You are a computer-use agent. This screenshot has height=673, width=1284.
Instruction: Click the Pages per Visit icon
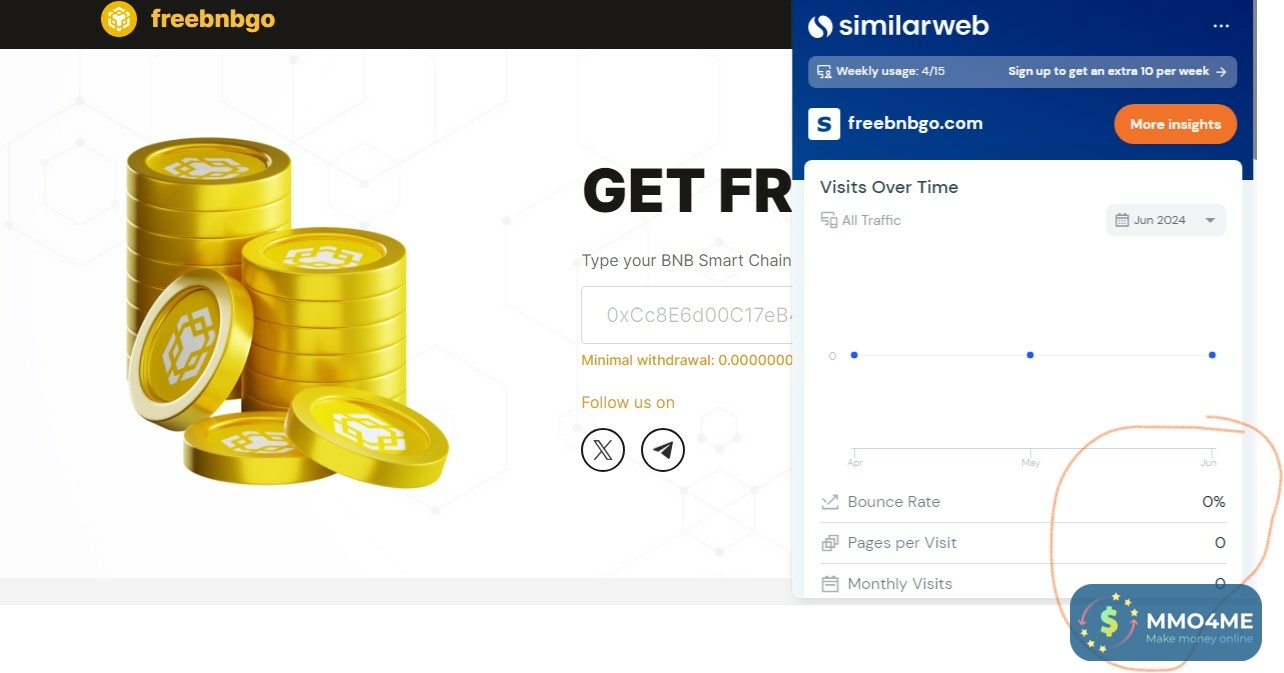point(829,543)
